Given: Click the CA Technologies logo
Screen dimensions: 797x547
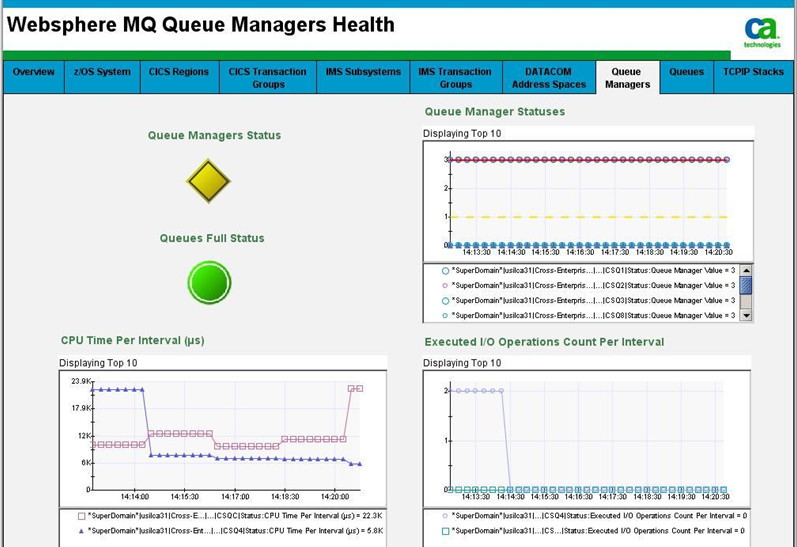Looking at the screenshot, I should click(762, 33).
